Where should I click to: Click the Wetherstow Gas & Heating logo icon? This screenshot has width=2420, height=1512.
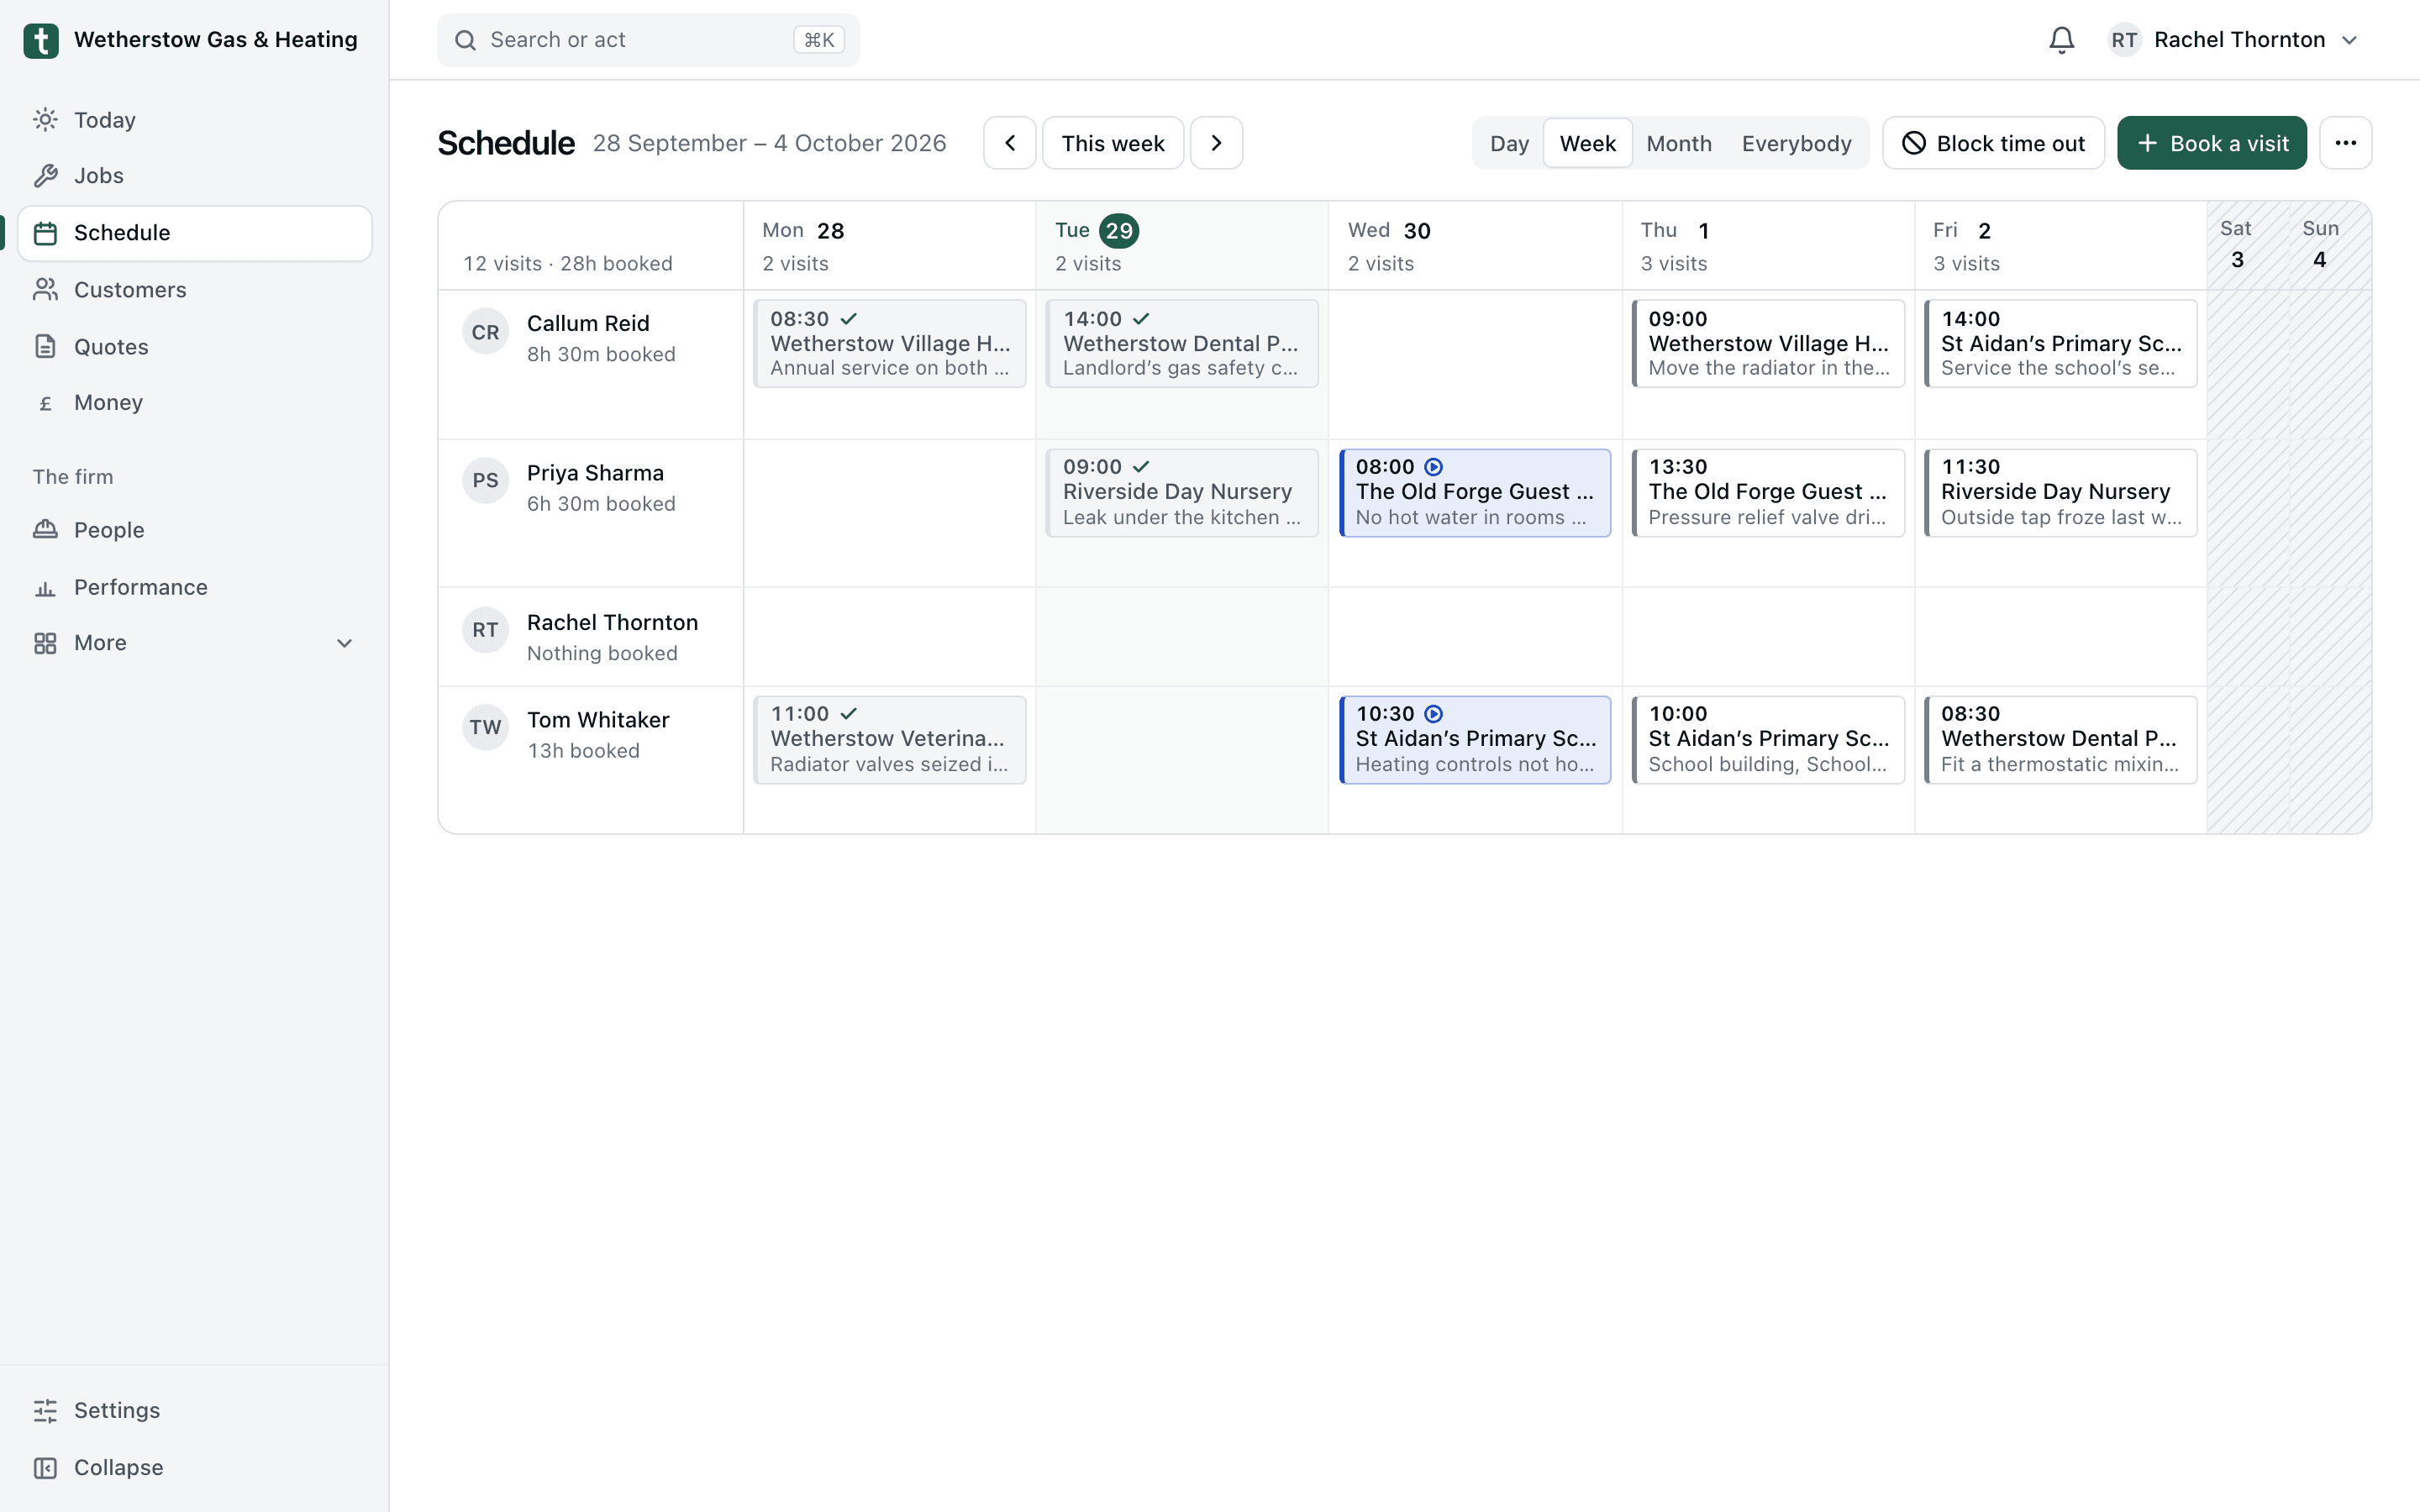pos(41,40)
